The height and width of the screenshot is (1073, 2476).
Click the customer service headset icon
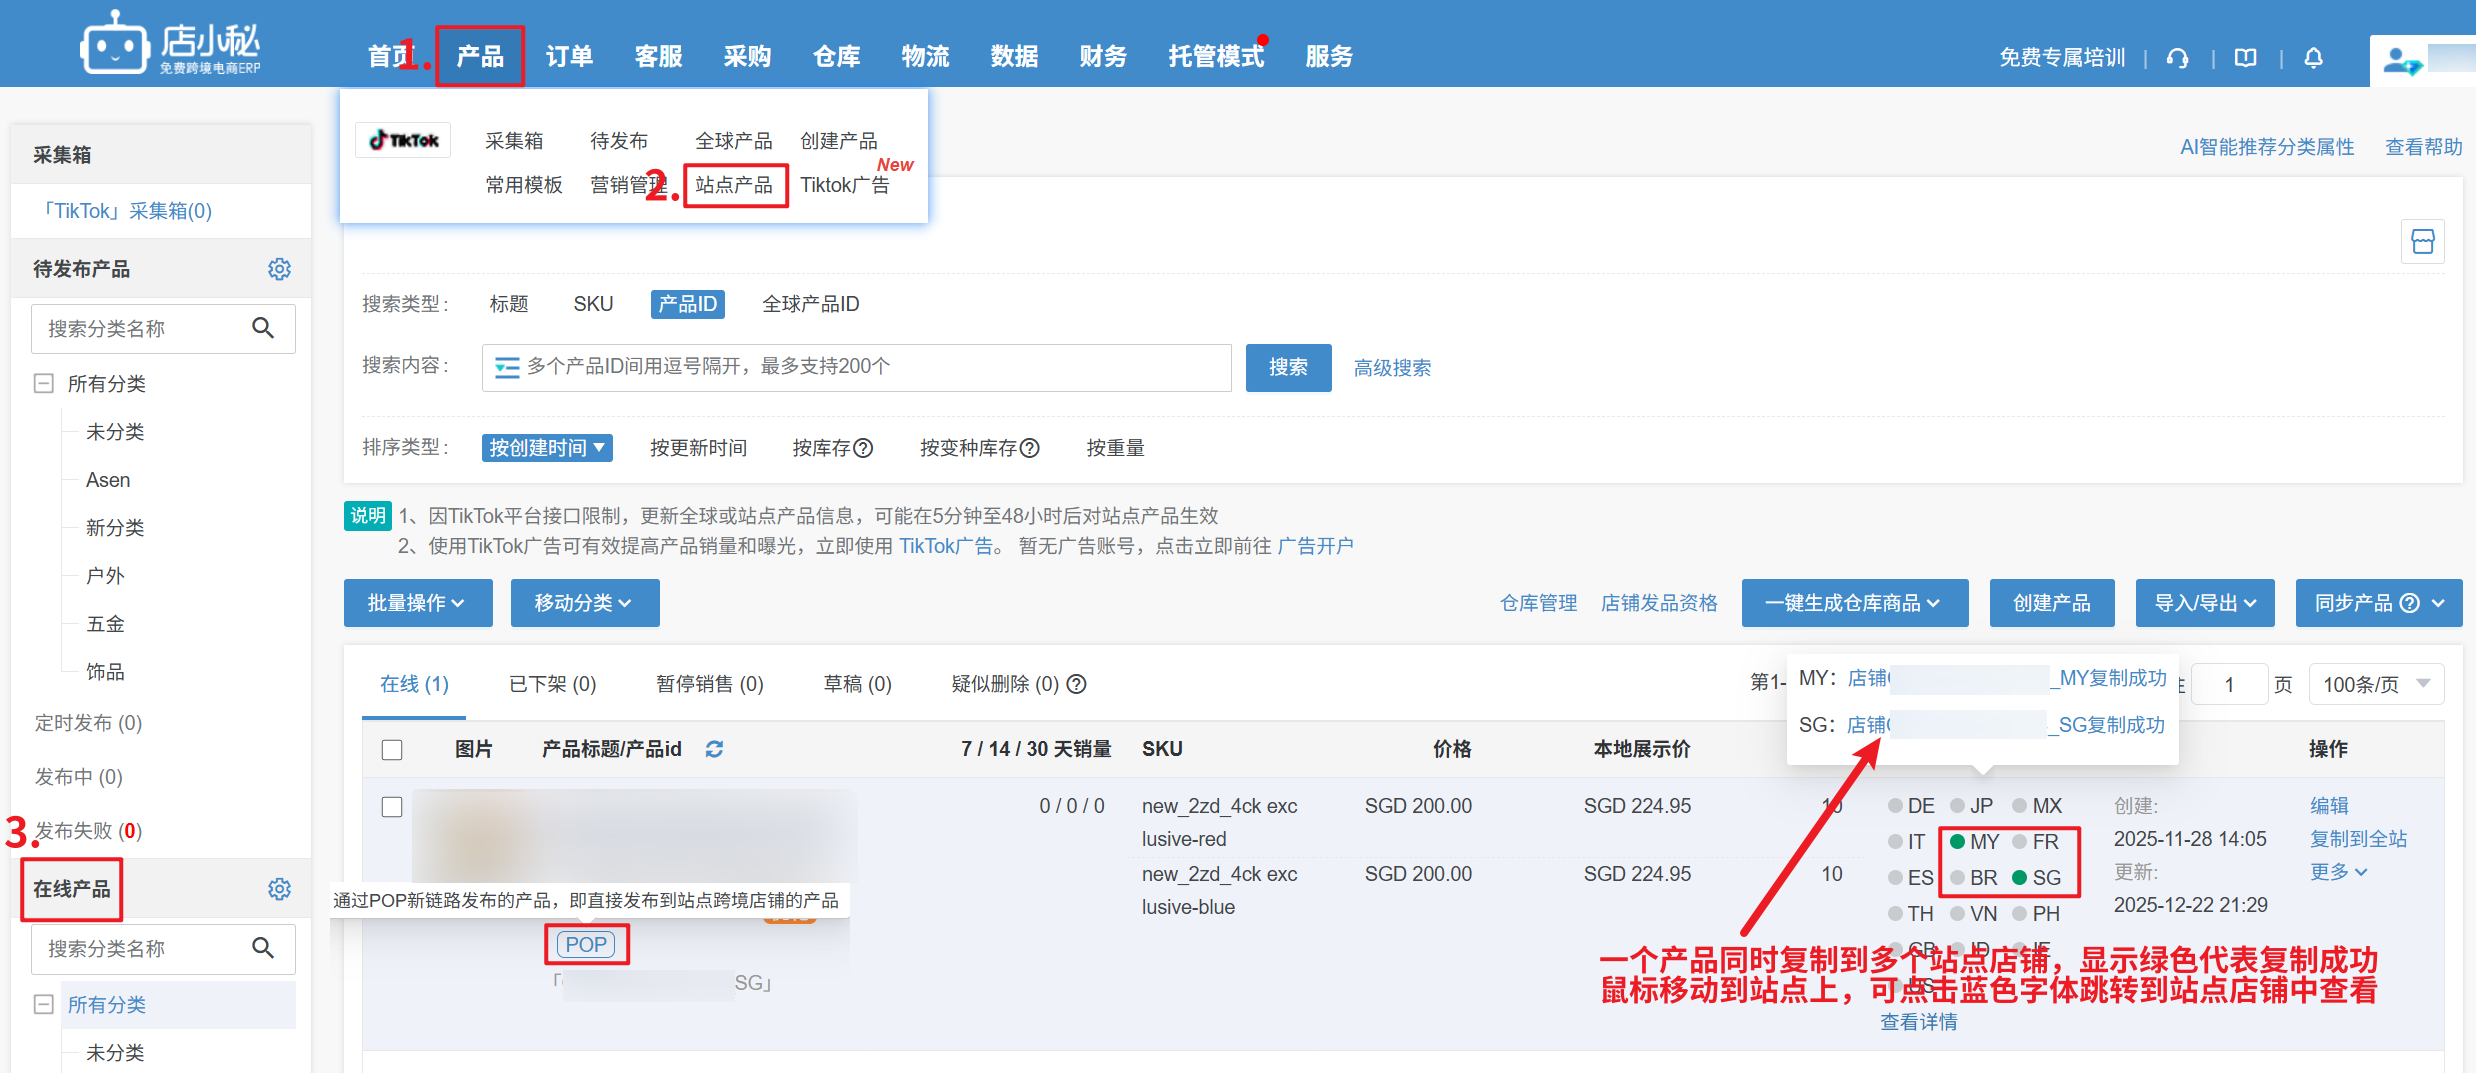(x=2177, y=58)
